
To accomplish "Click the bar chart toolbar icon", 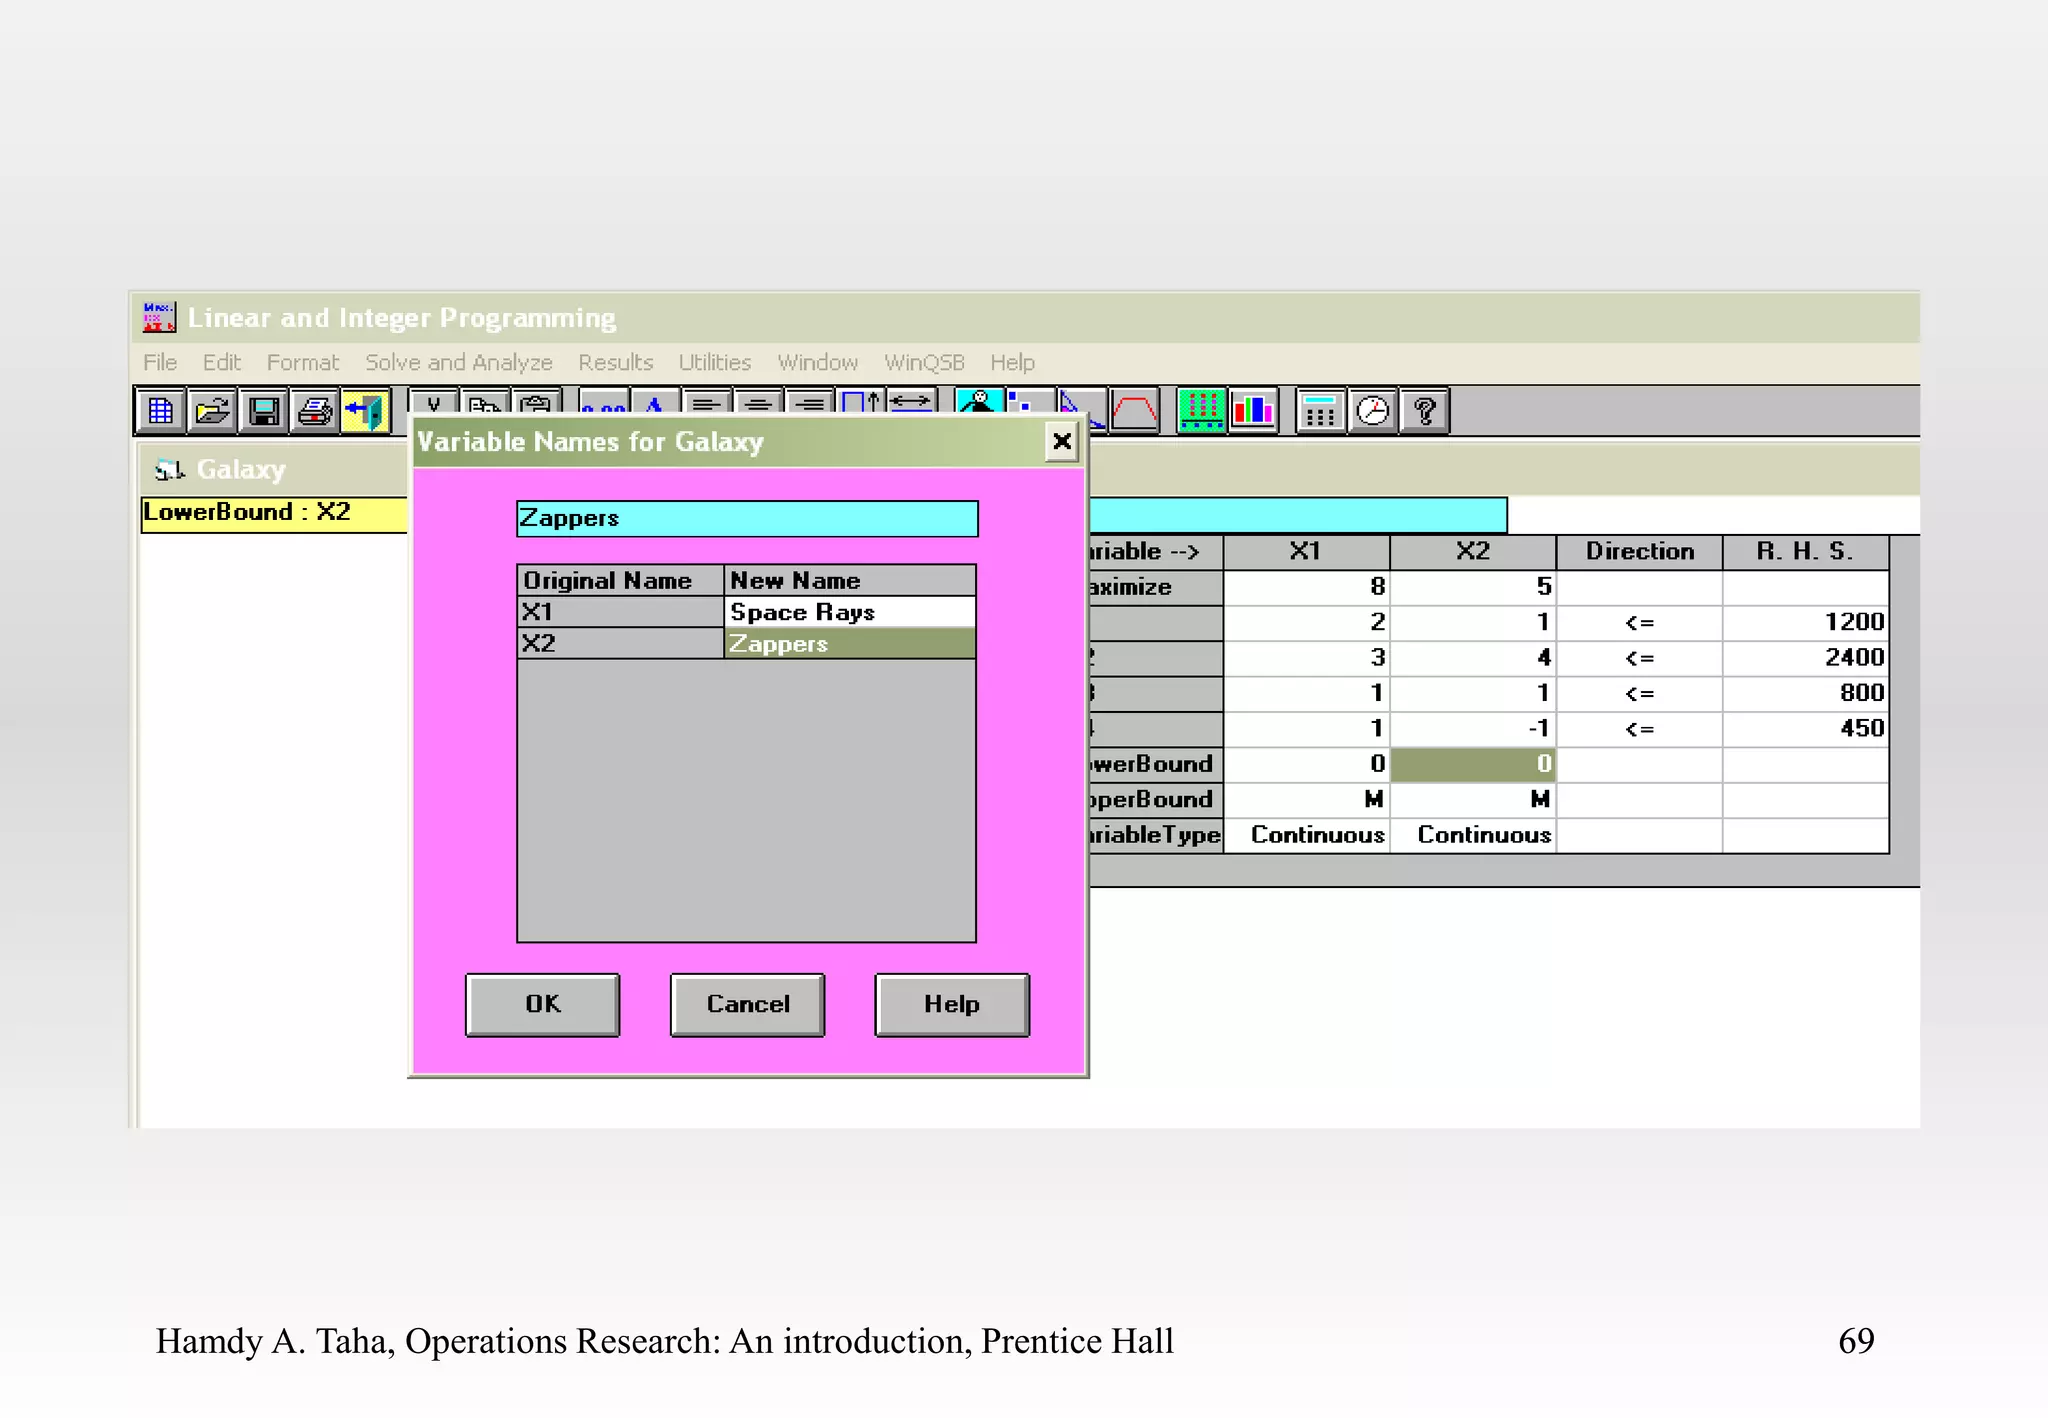I will click(1253, 411).
